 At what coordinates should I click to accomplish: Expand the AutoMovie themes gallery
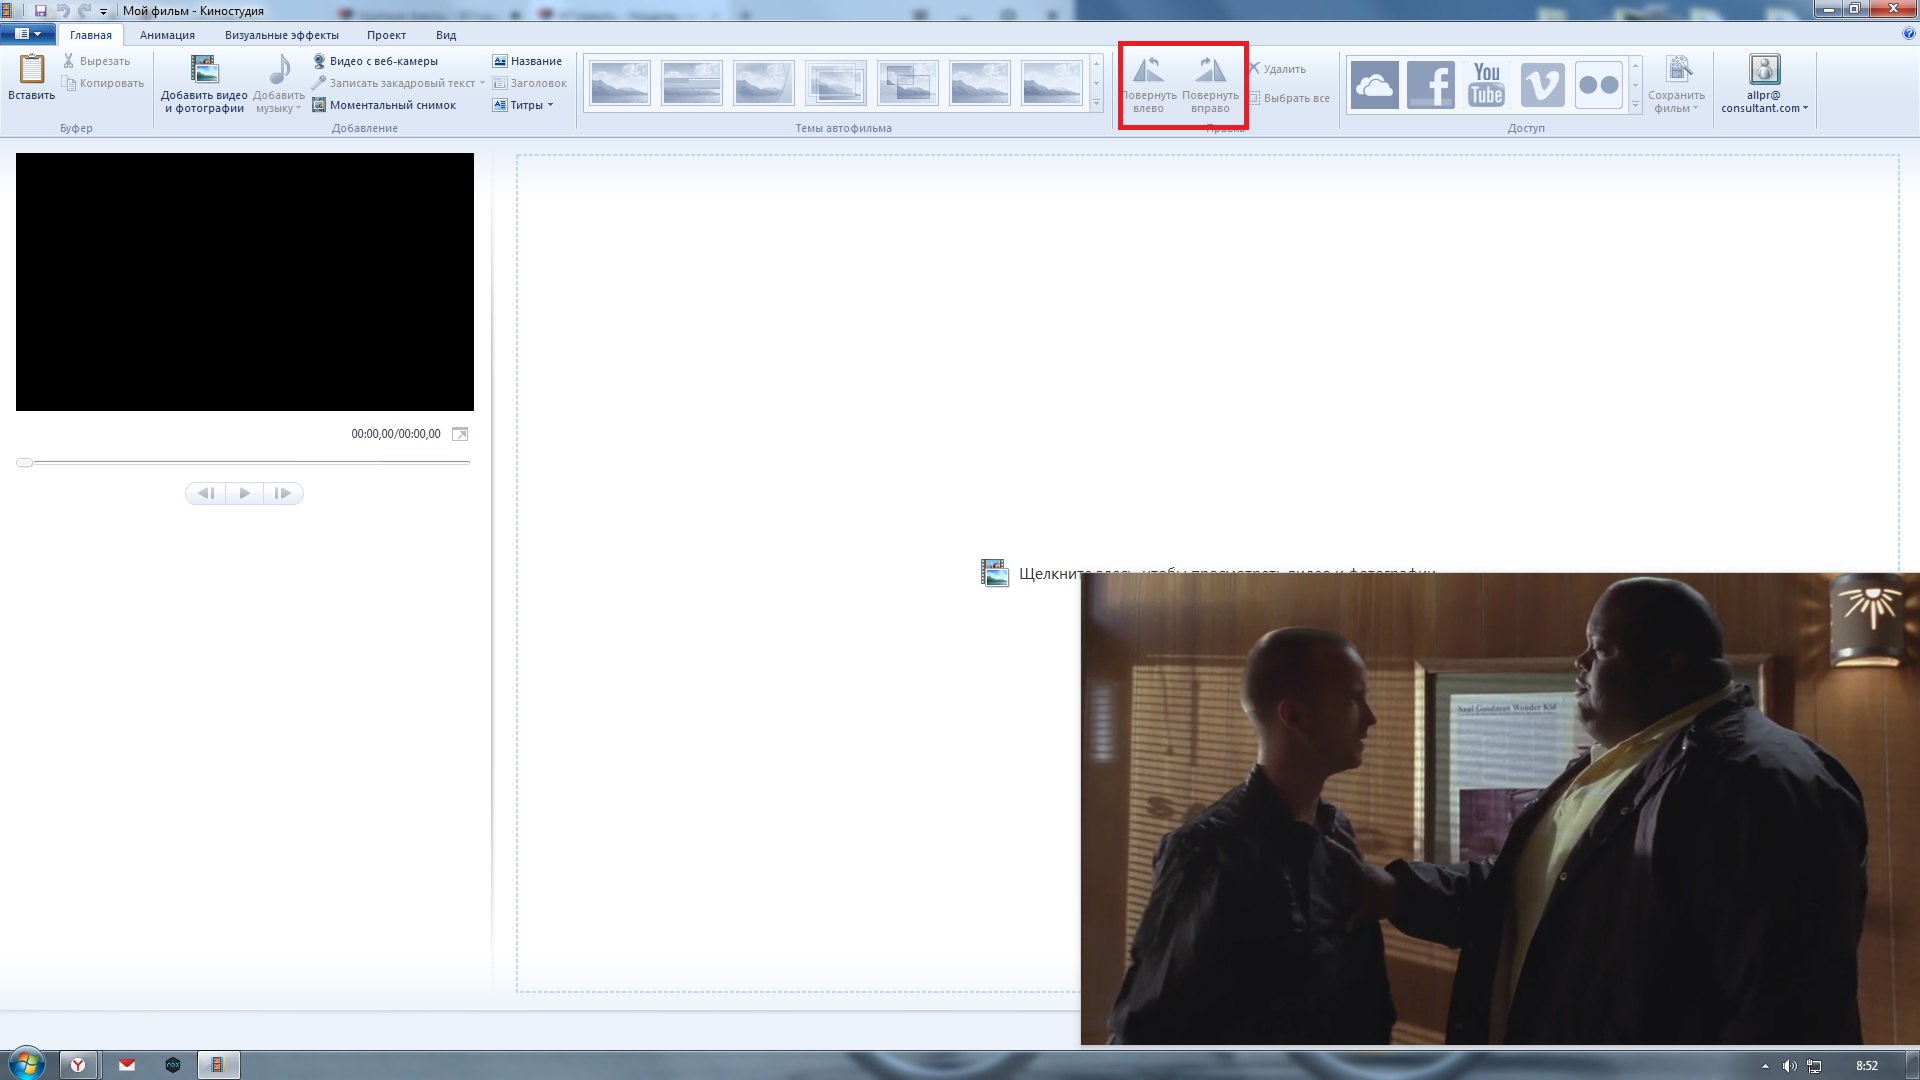(x=1097, y=103)
